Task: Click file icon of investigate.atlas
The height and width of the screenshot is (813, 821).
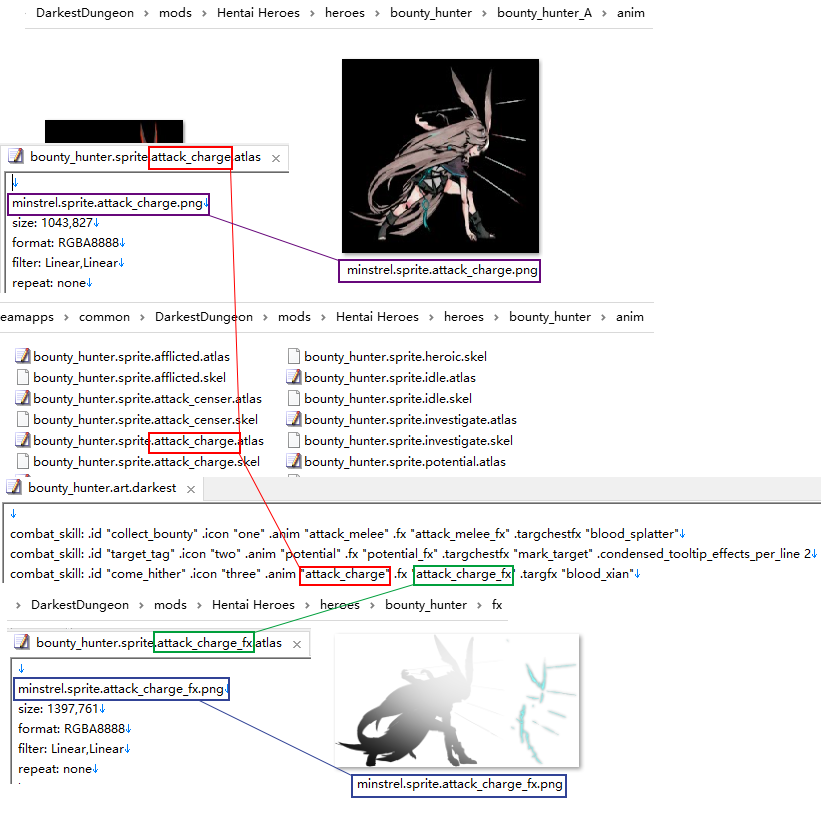Action: point(294,419)
